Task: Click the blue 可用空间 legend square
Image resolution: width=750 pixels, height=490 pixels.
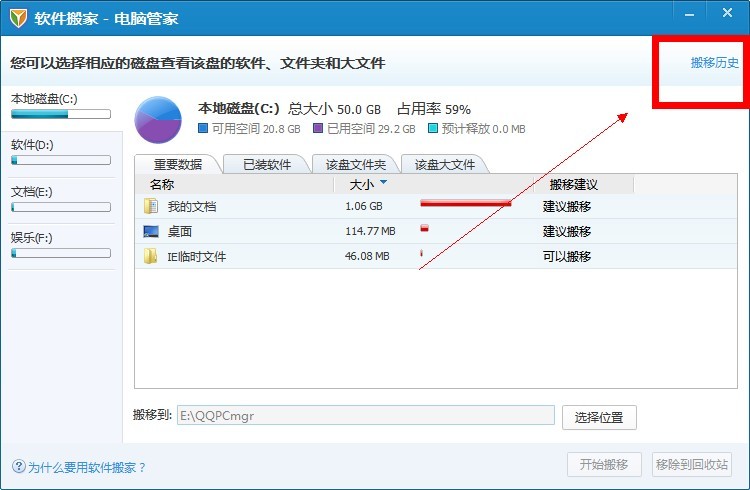Action: [203, 128]
